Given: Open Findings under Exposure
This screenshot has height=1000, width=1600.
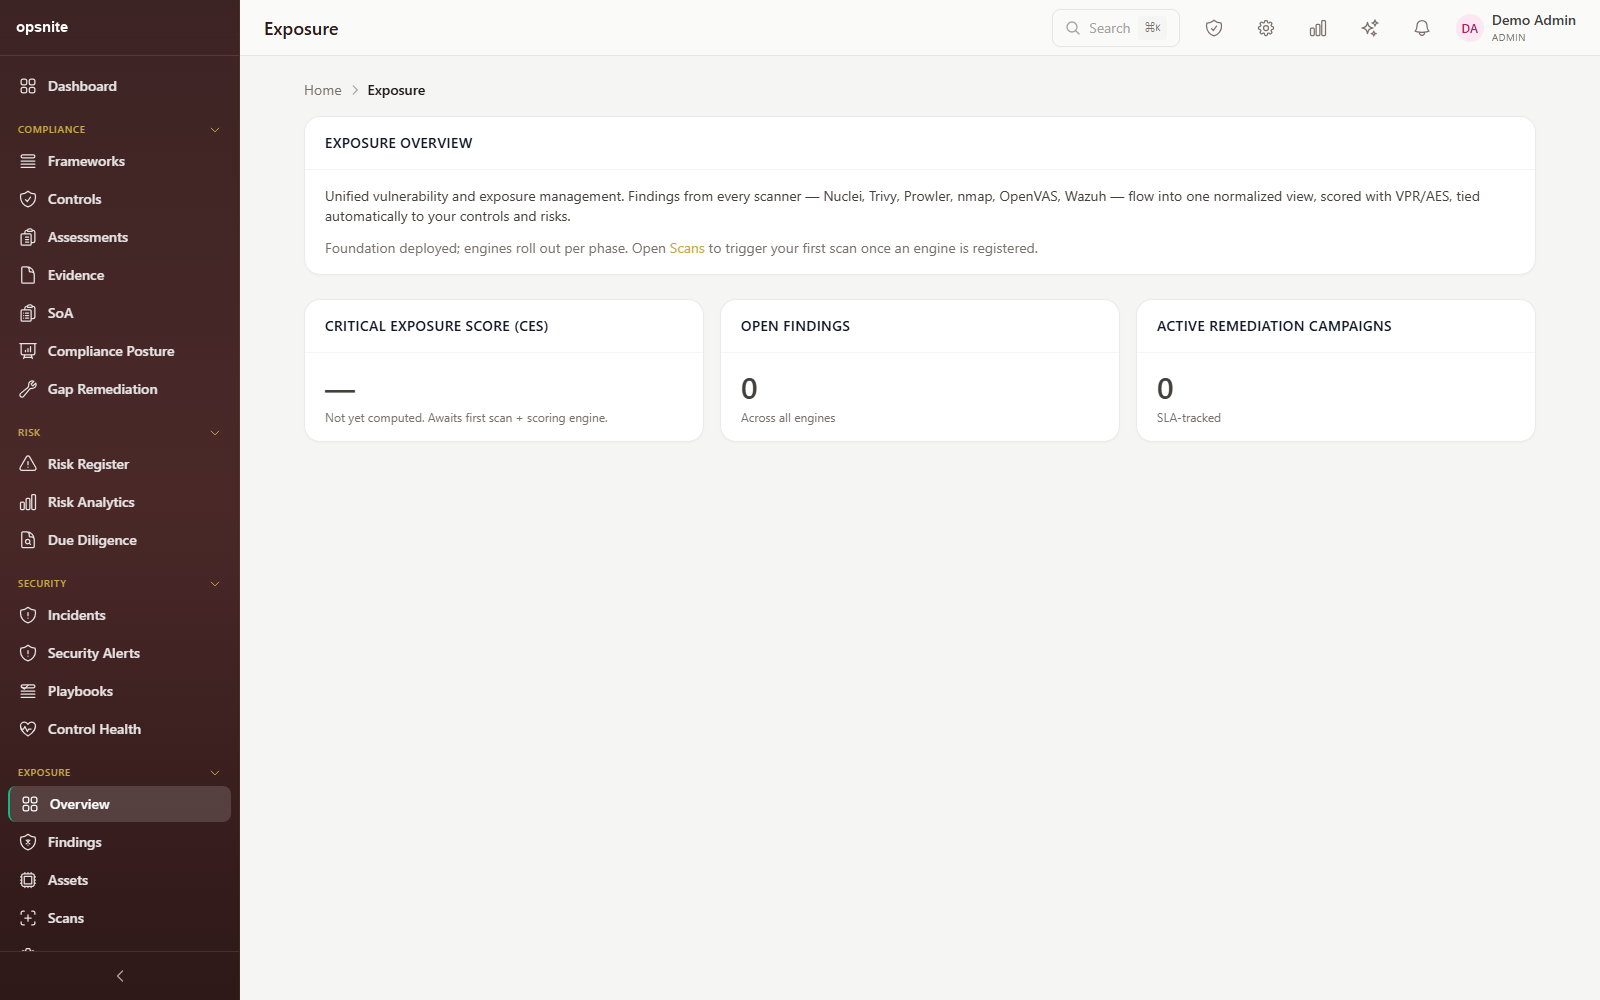Looking at the screenshot, I should (x=120, y=842).
